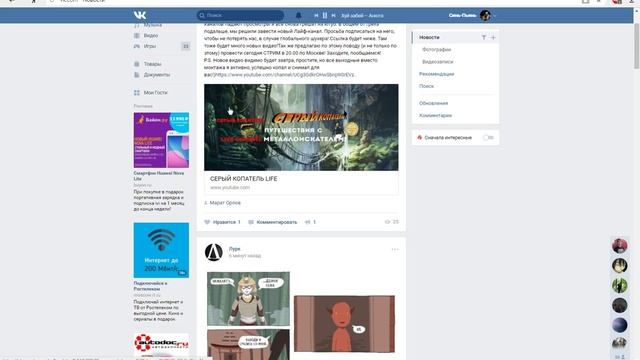
Task: Select Видеозаписи in right panel
Action: pos(438,62)
